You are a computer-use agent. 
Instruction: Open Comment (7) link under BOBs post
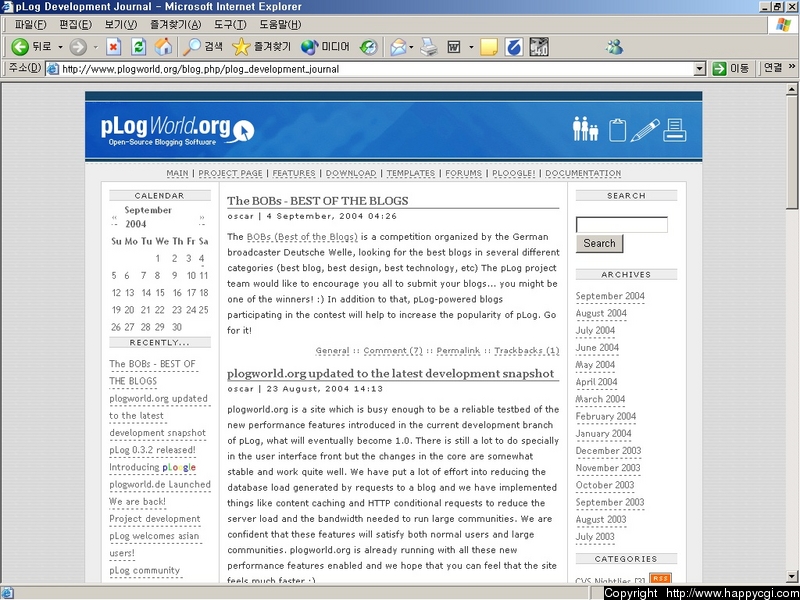393,351
